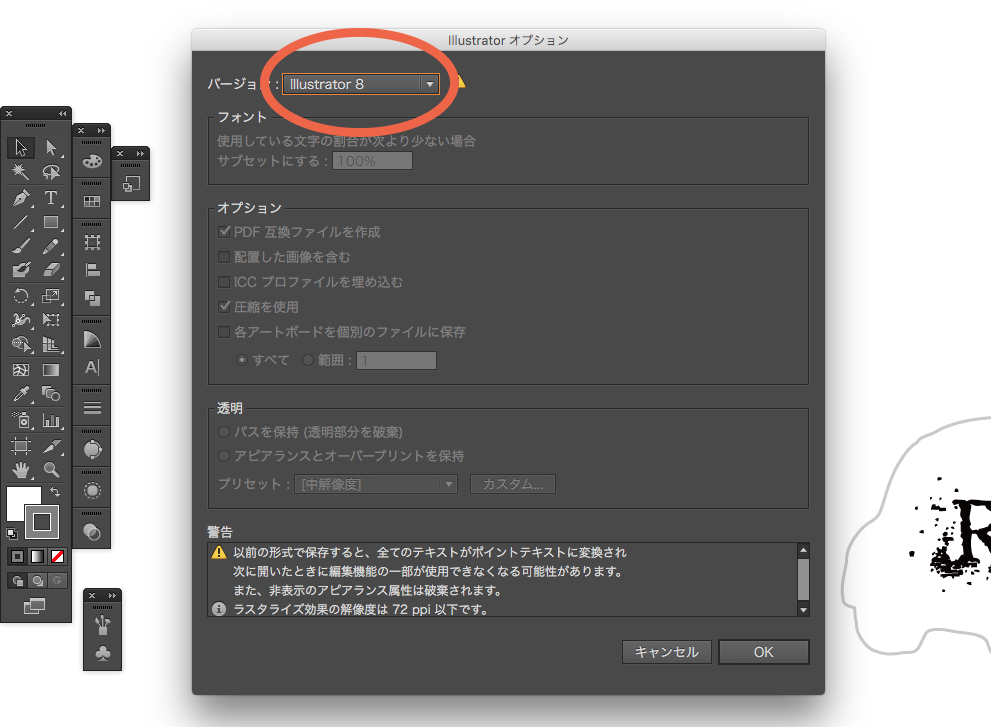The width and height of the screenshot is (991, 727).
Task: Switch to Draw Normal mode
Action: click(x=18, y=580)
